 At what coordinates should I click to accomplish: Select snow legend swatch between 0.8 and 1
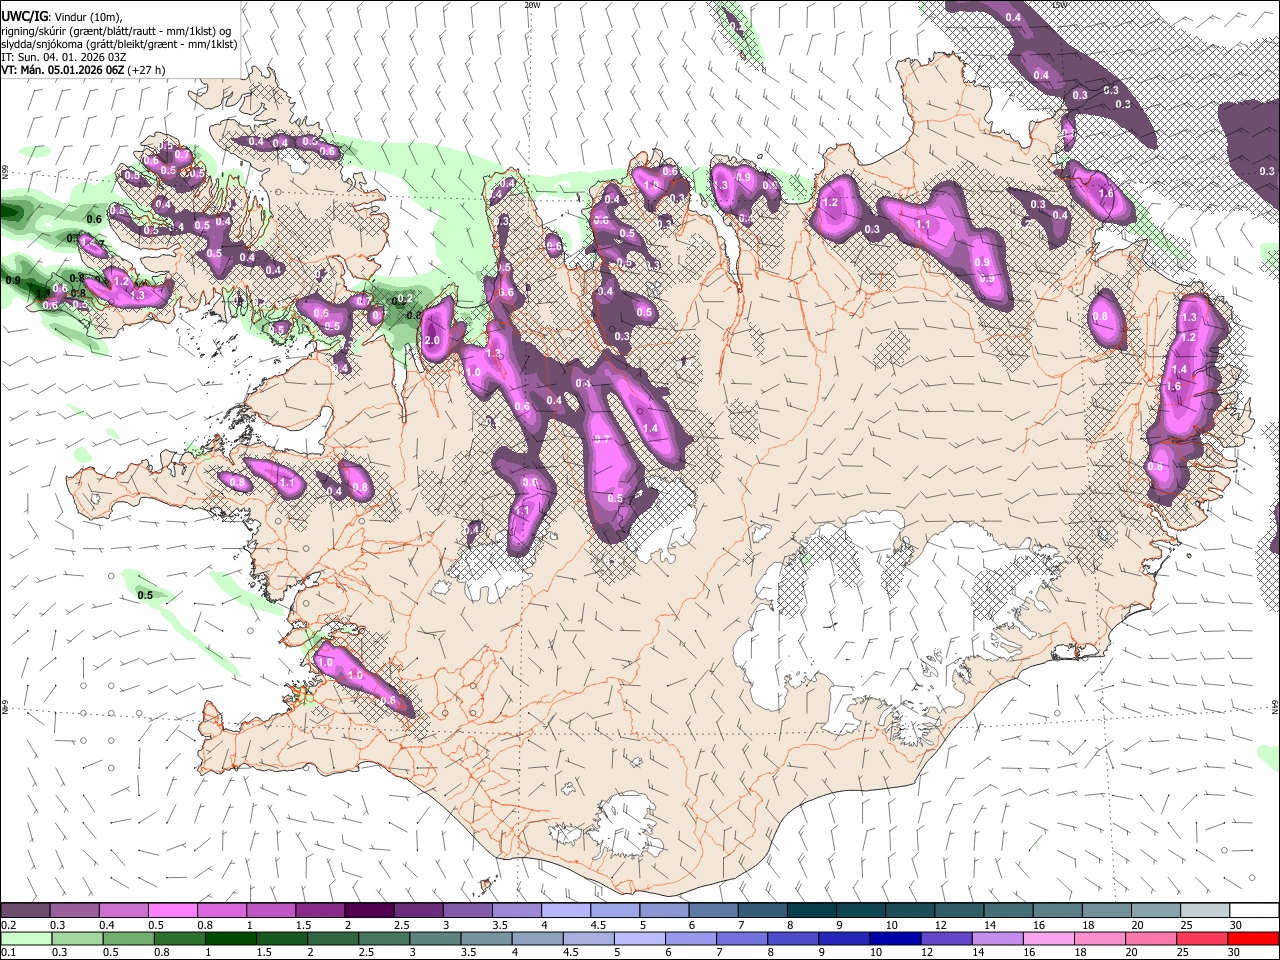(221, 911)
